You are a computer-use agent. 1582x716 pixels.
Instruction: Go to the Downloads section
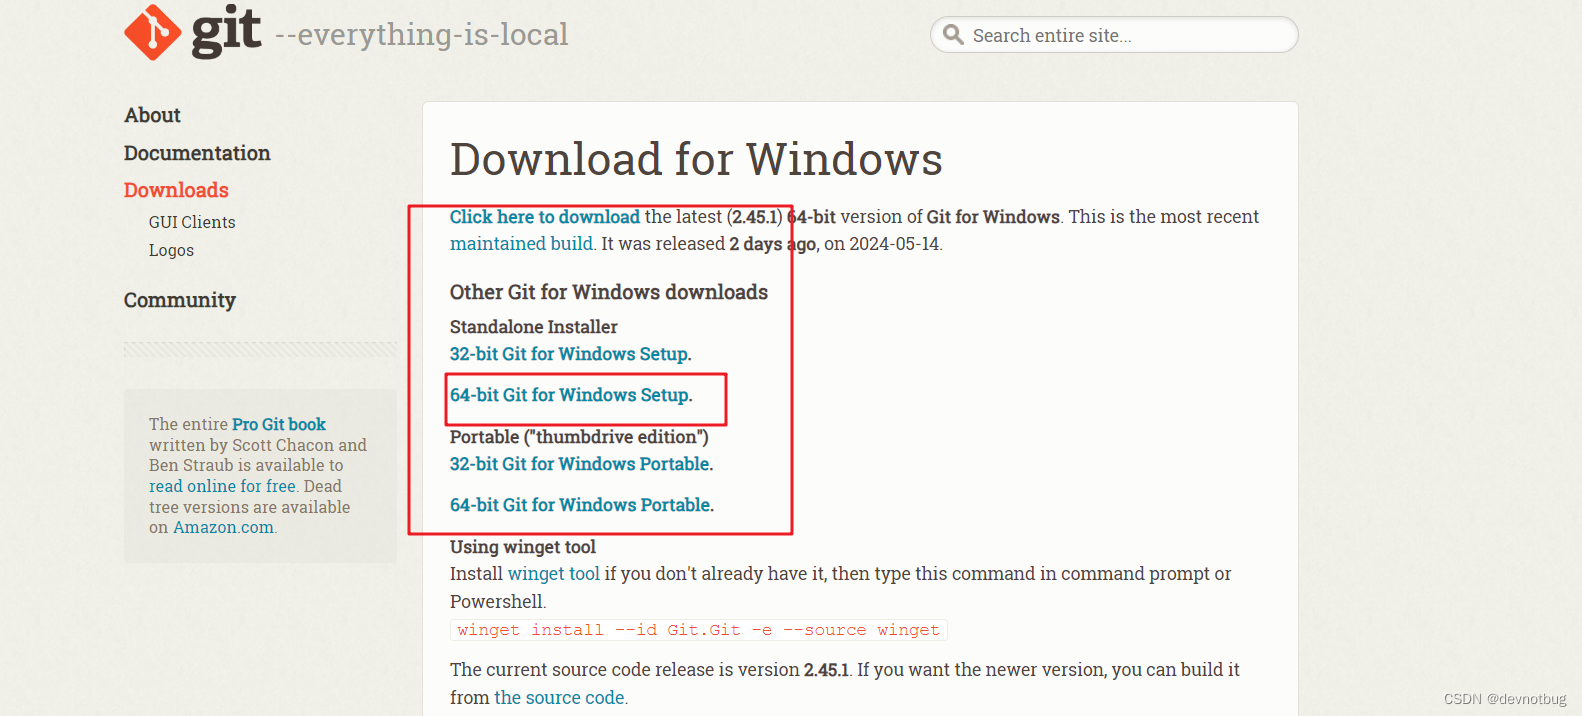pos(176,190)
